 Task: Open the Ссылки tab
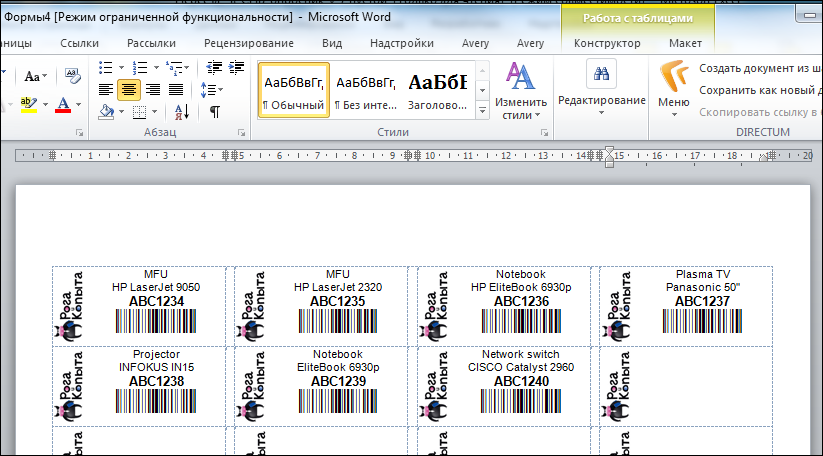[79, 44]
